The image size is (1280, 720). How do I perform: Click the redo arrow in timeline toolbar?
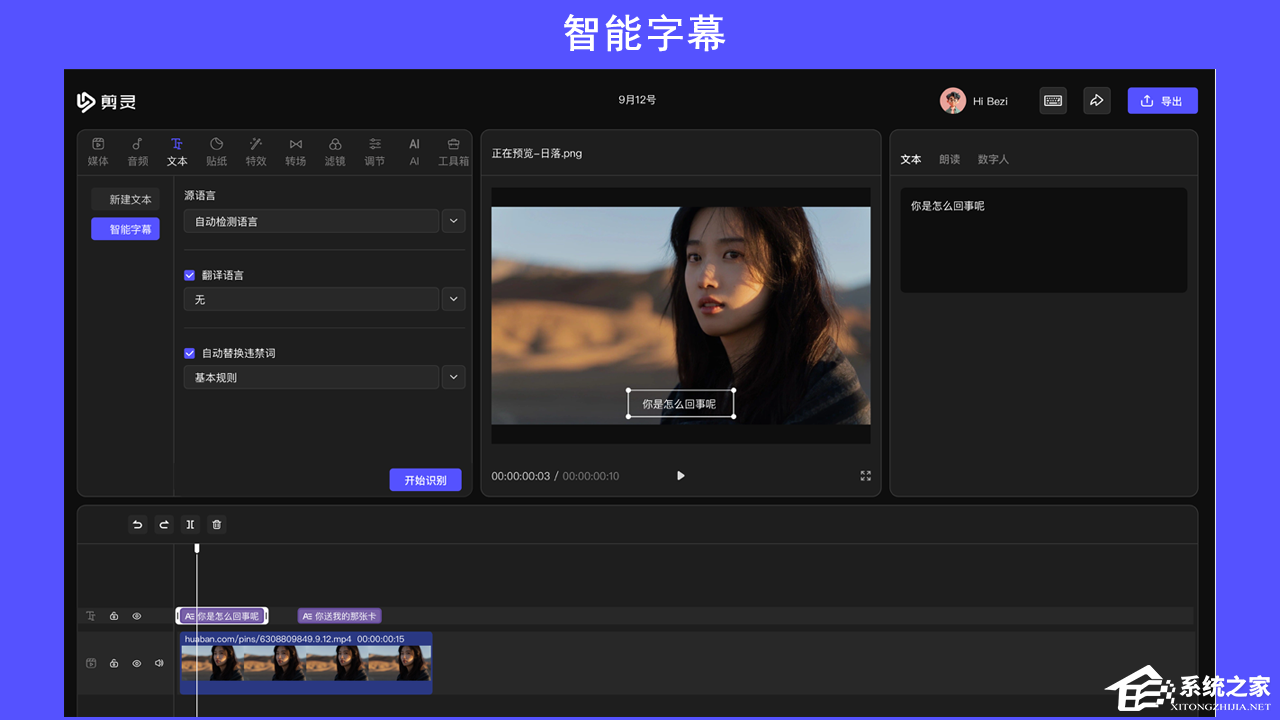tap(164, 525)
